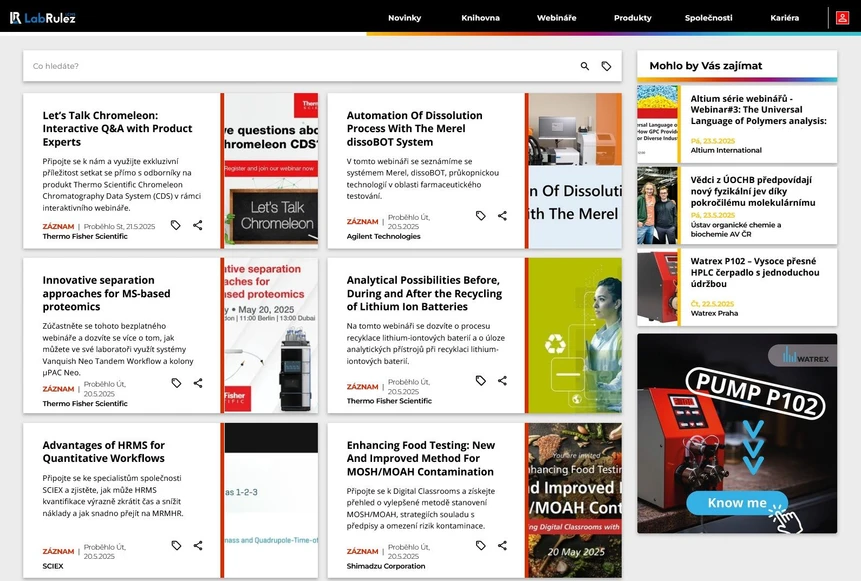Click 'Mohlo by Vás zajímat' heading
Screen dimensions: 861x581
pyautogui.click(x=706, y=65)
